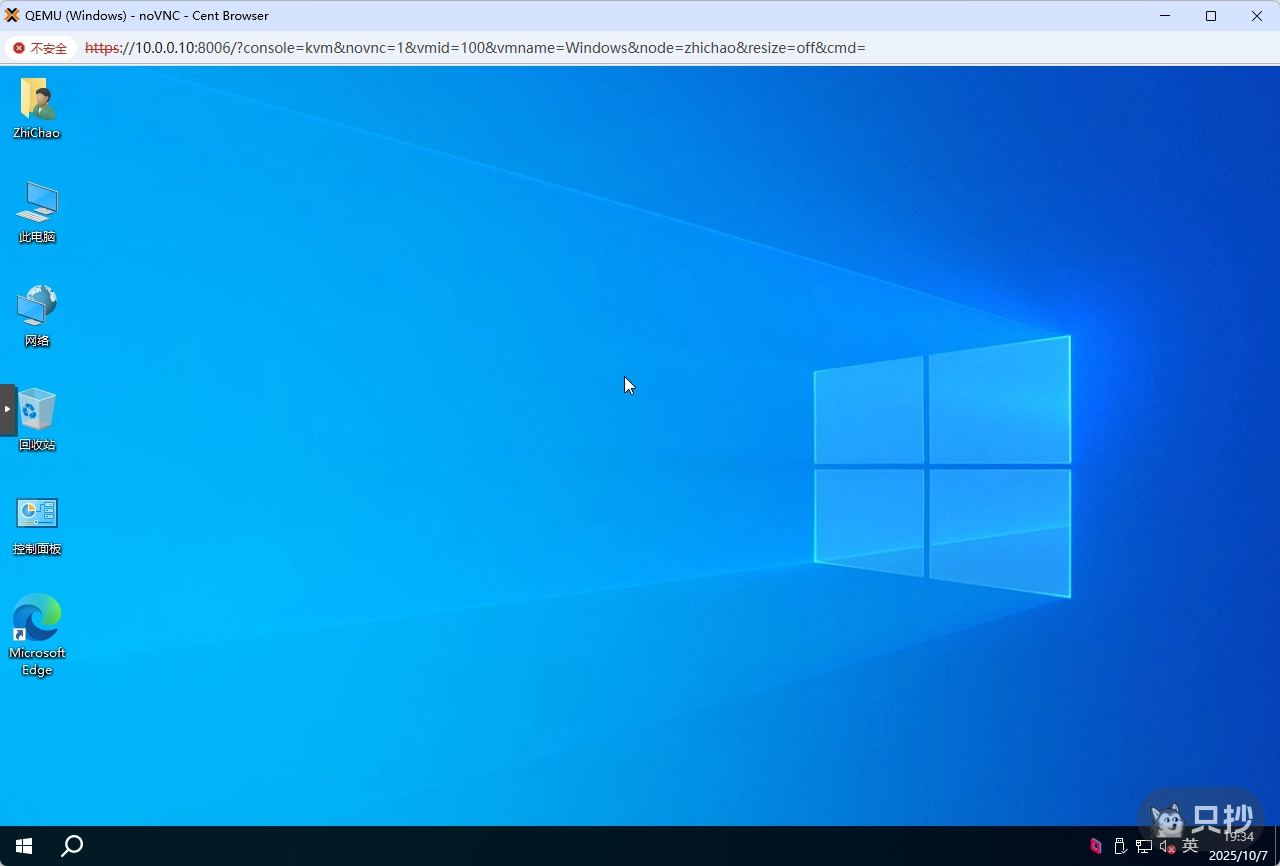Open the 回收站 Recycle Bin
The width and height of the screenshot is (1280, 866).
click(37, 413)
